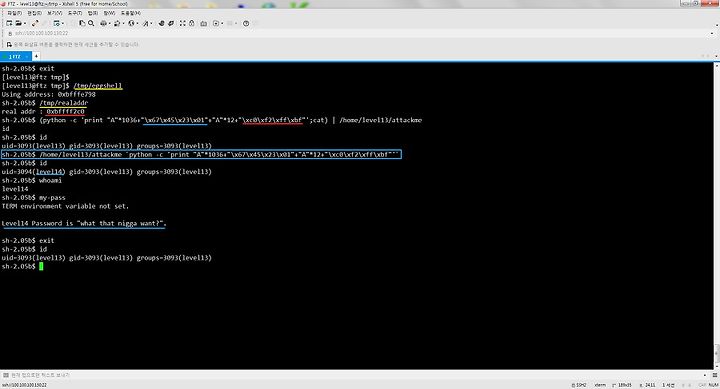The image size is (720, 389).
Task: Open the dropdown arrow beside the Print icon
Action: tap(110, 23)
